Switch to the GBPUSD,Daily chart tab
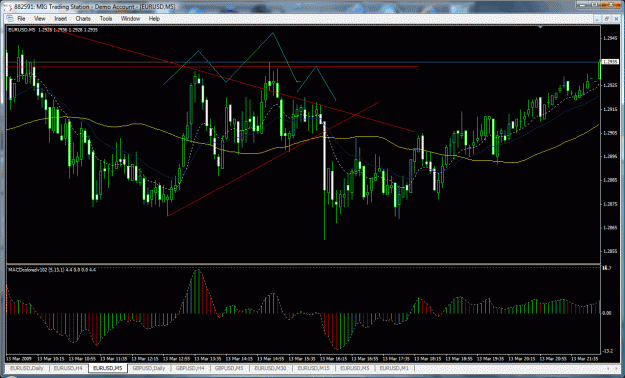Image resolution: width=625 pixels, height=378 pixels. coord(149,368)
